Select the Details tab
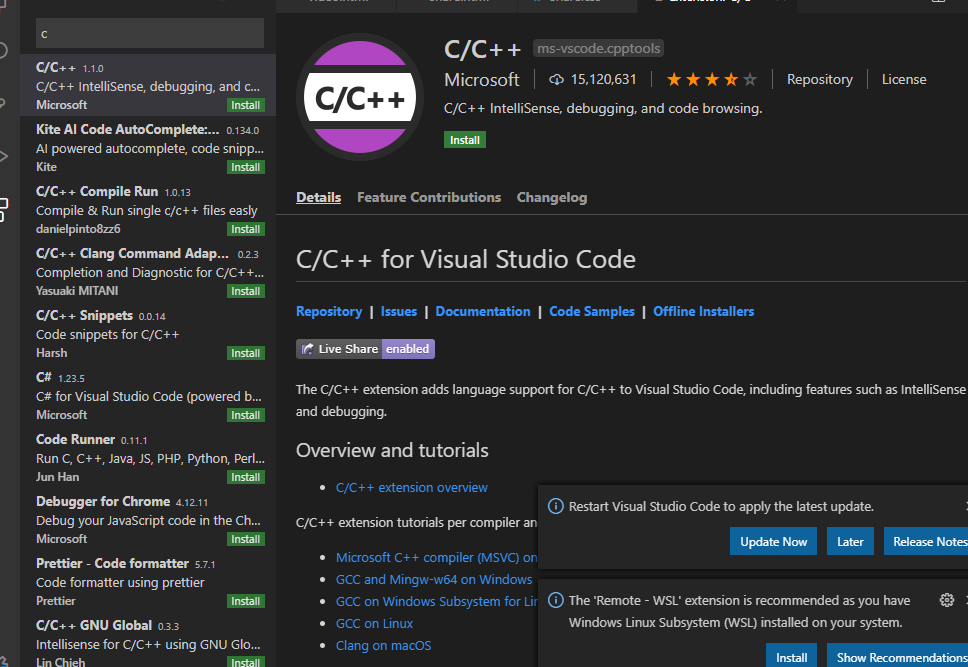Viewport: 968px width, 667px height. 318,198
